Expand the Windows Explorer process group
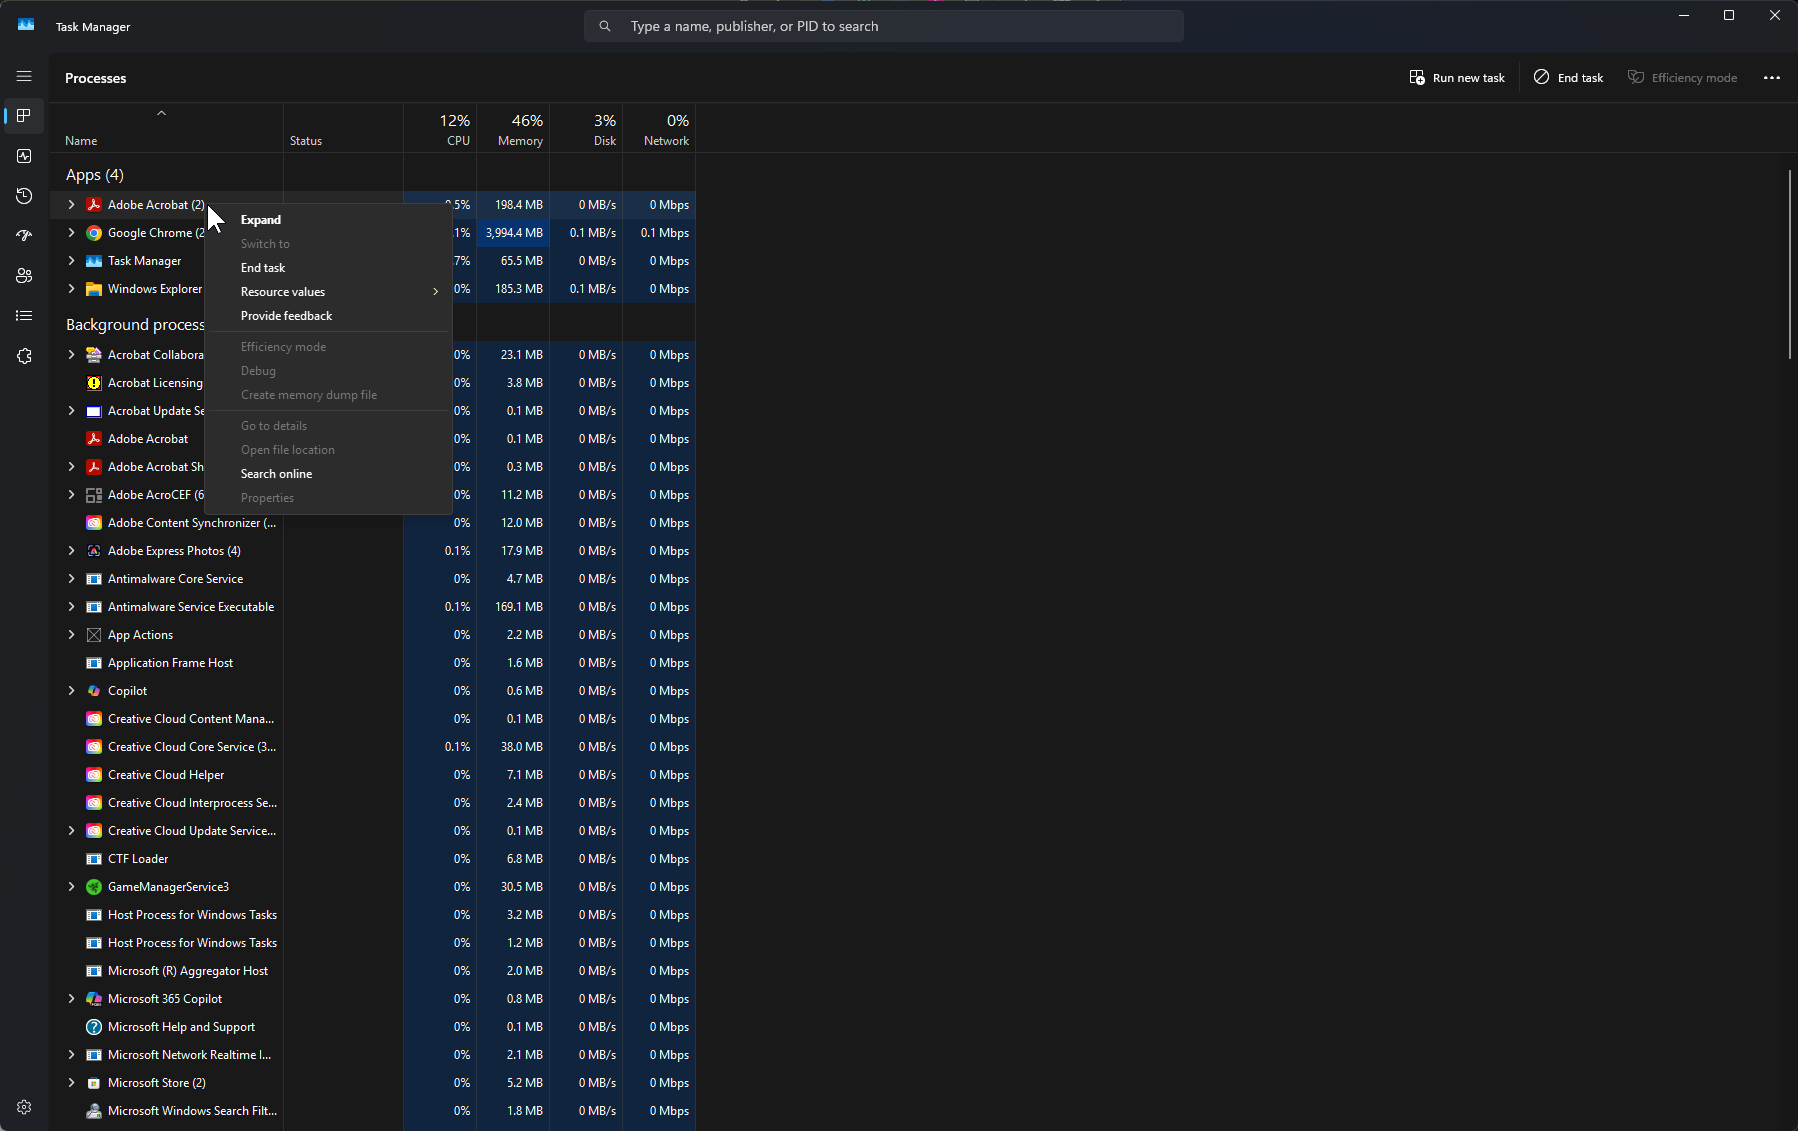Viewport: 1798px width, 1131px height. [71, 289]
